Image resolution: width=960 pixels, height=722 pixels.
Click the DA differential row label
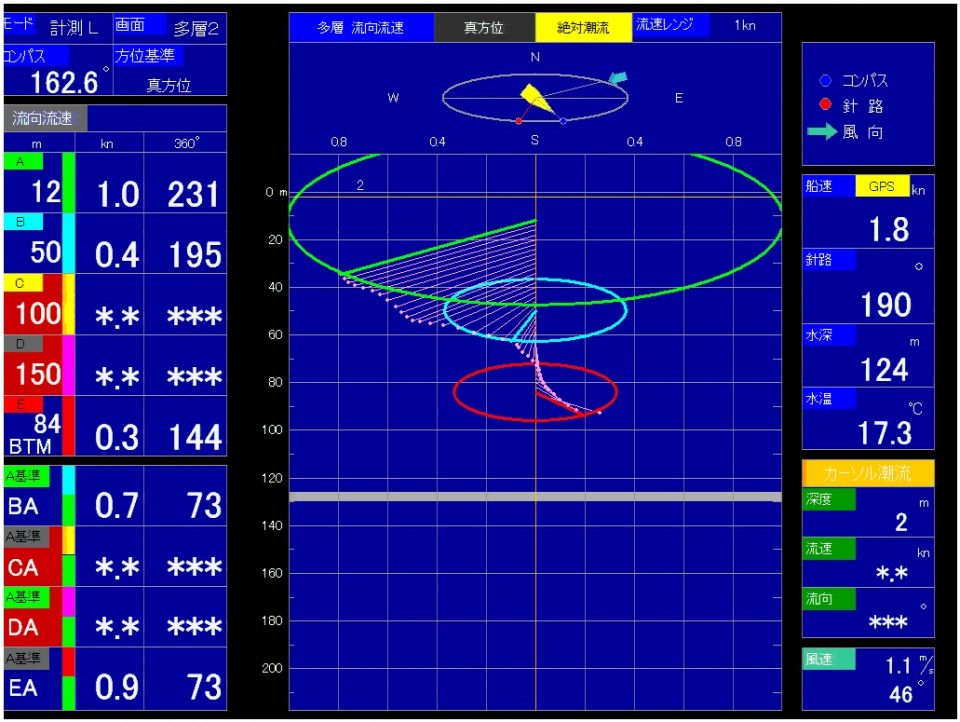23,628
